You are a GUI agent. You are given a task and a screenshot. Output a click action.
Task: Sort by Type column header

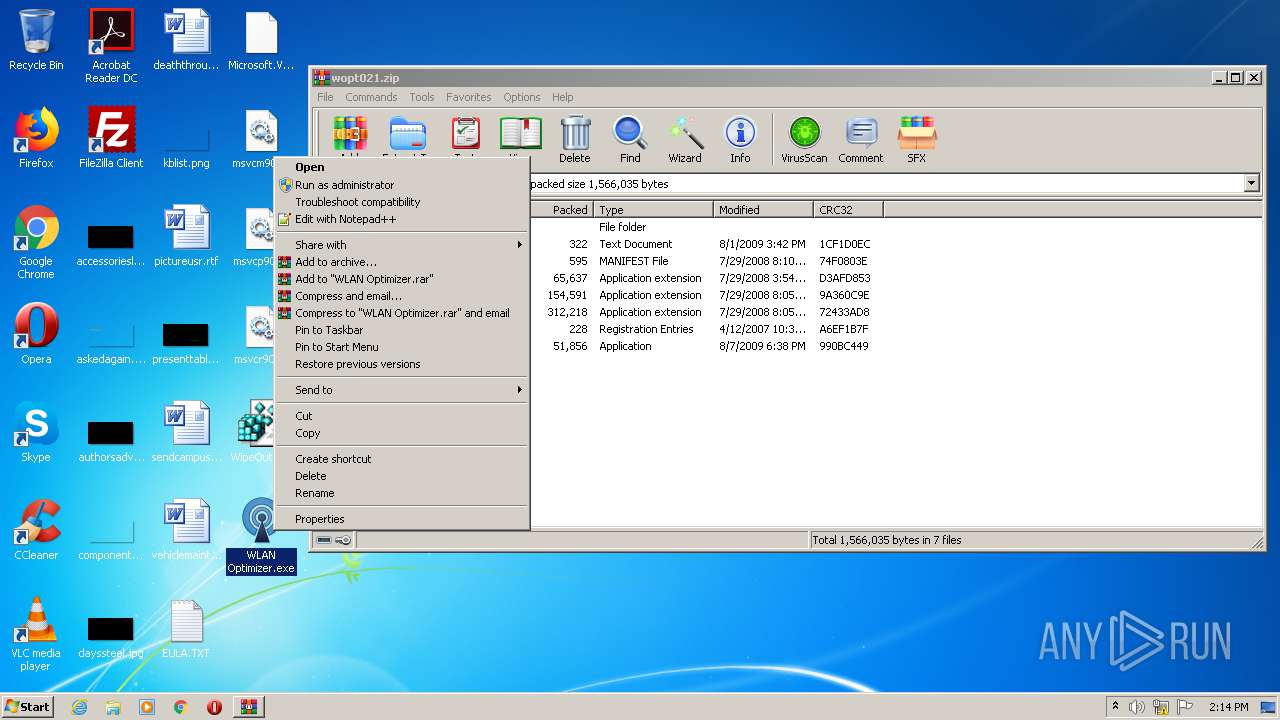[654, 210]
